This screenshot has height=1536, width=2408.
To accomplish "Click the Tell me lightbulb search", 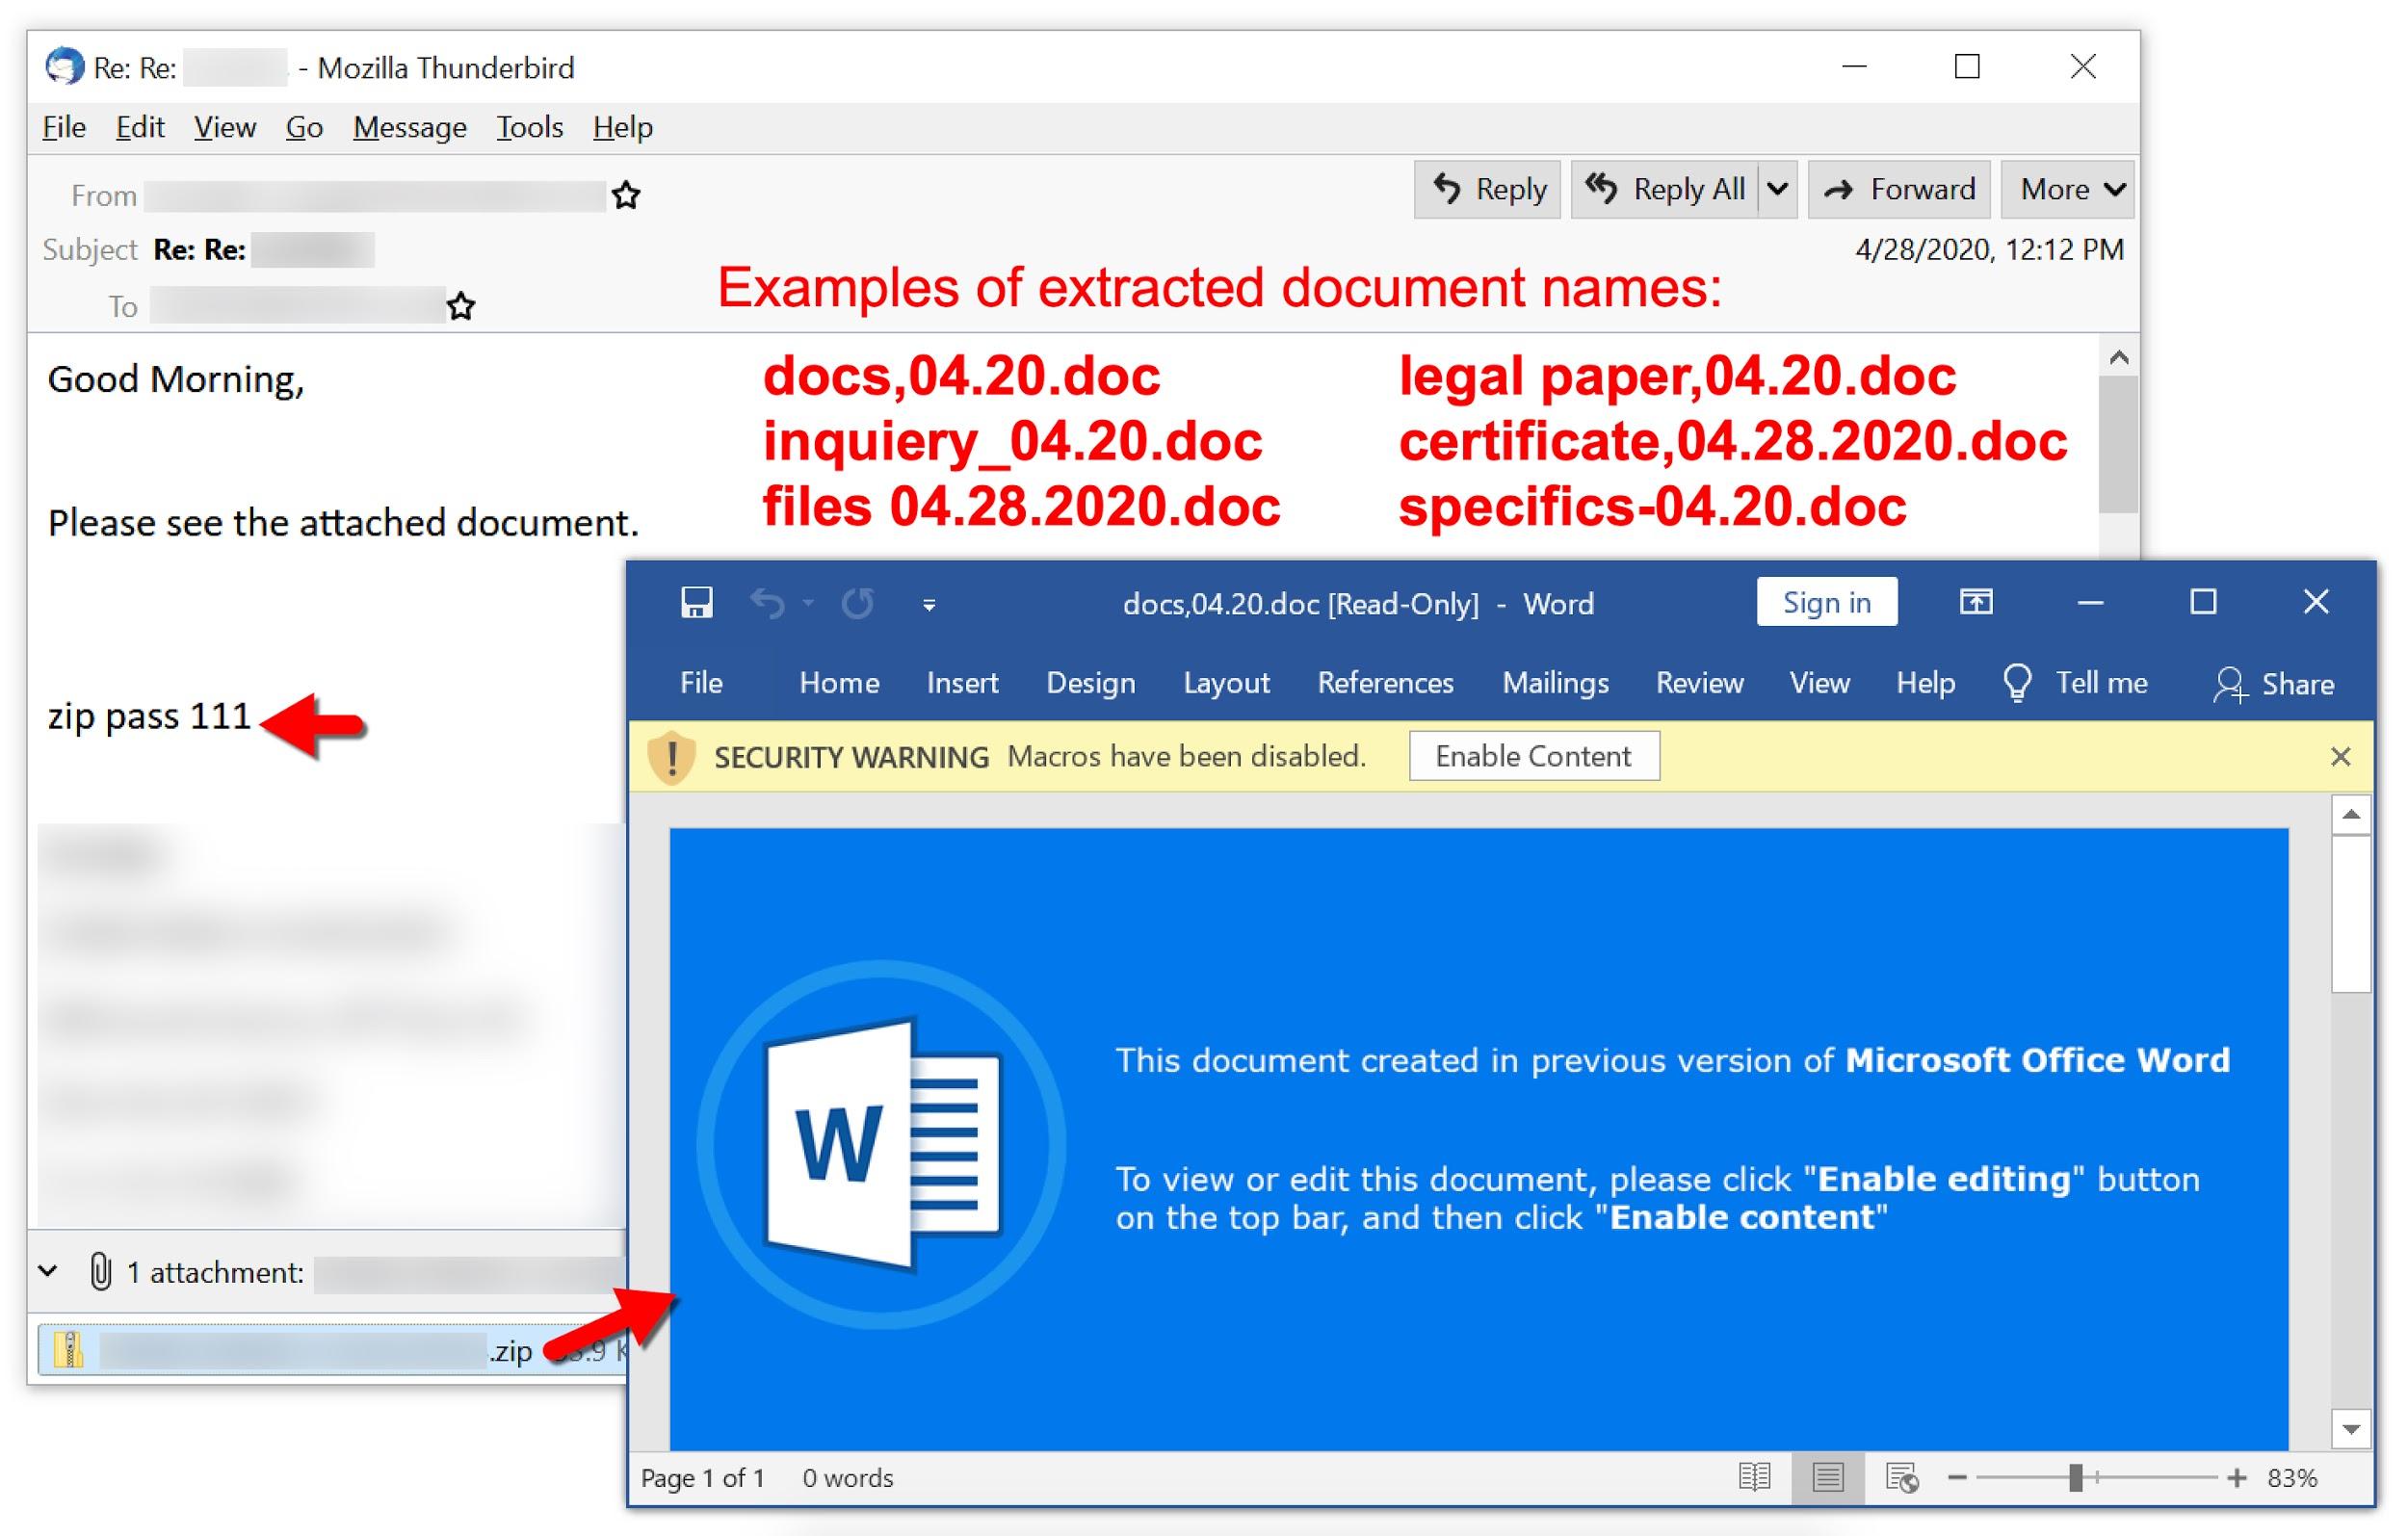I will 2075,683.
